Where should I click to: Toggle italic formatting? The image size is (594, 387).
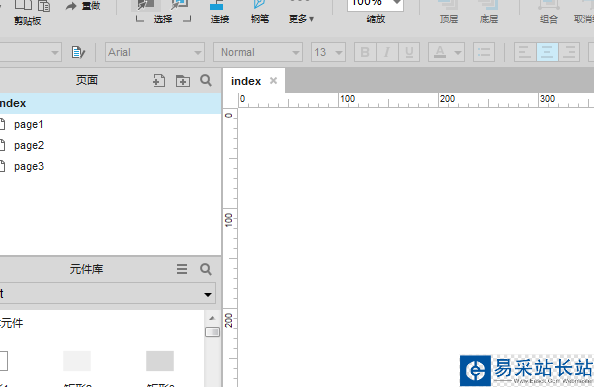coord(387,52)
